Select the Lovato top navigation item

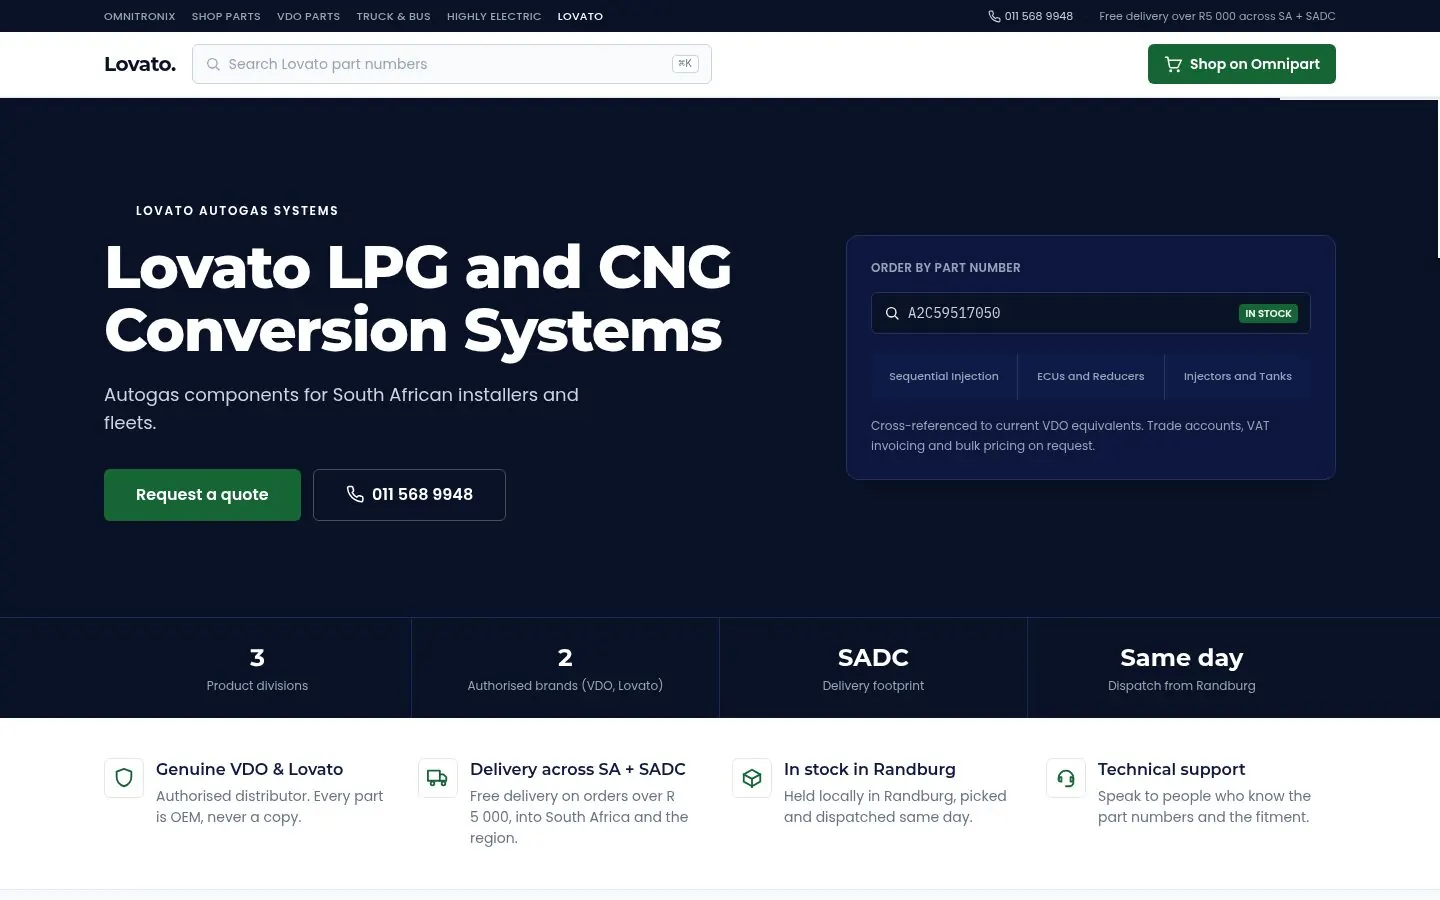[x=580, y=16]
